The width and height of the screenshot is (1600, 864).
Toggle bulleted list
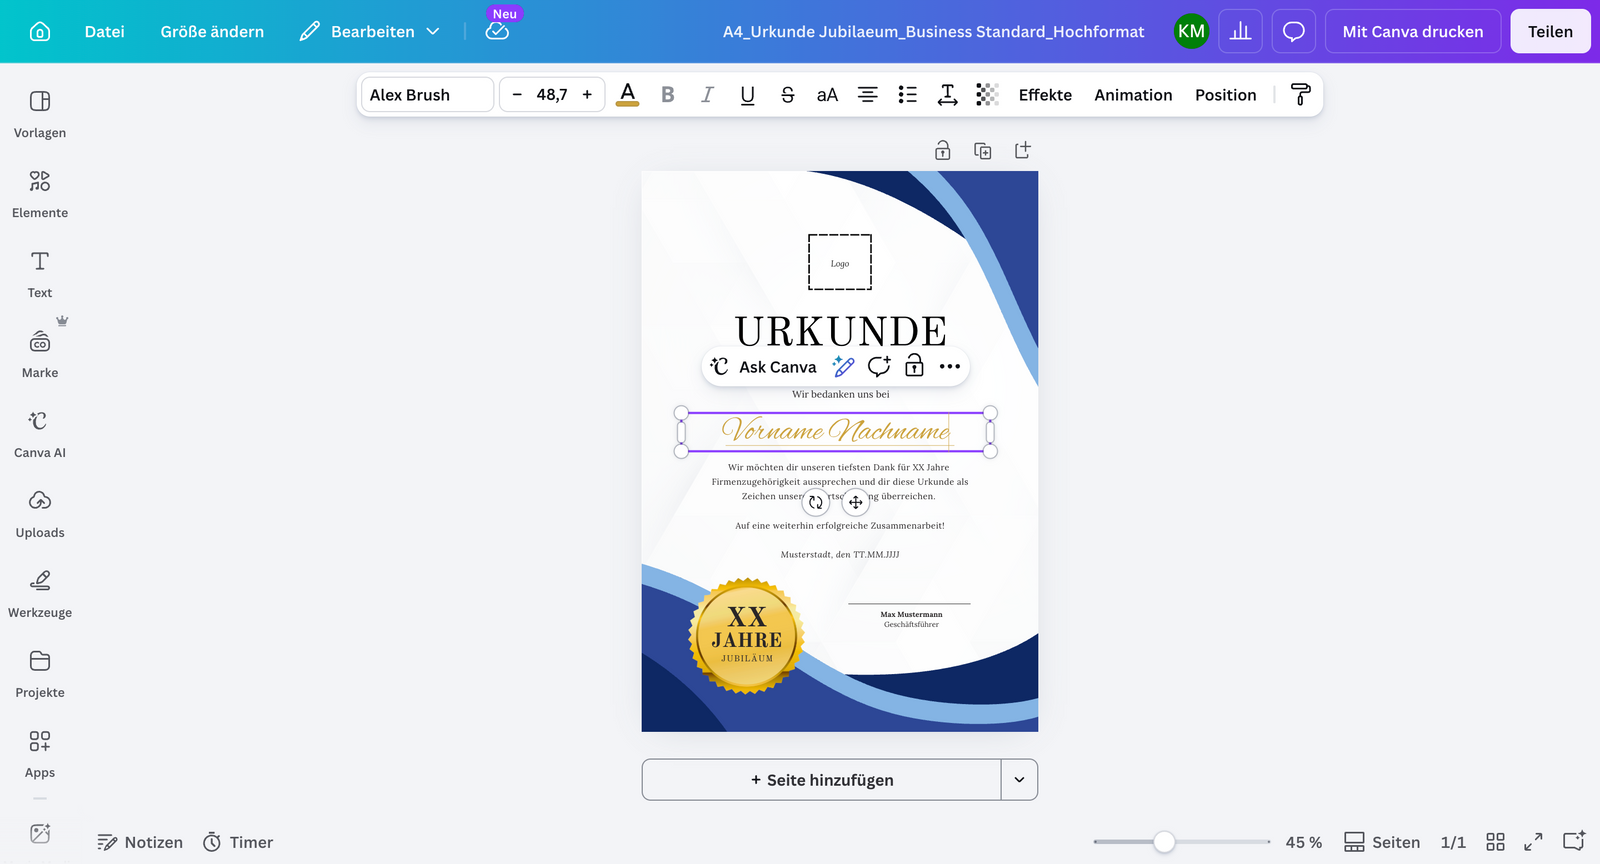(x=908, y=95)
